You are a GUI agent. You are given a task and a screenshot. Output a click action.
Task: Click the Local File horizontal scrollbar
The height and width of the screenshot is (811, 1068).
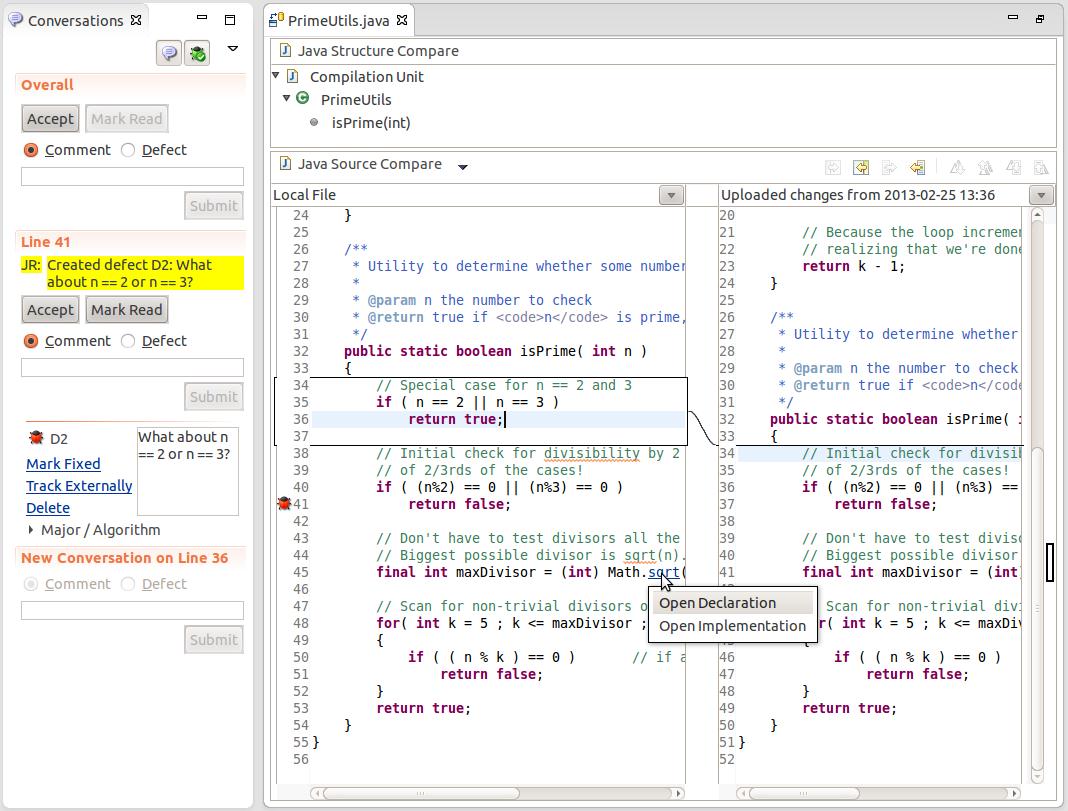[497, 793]
